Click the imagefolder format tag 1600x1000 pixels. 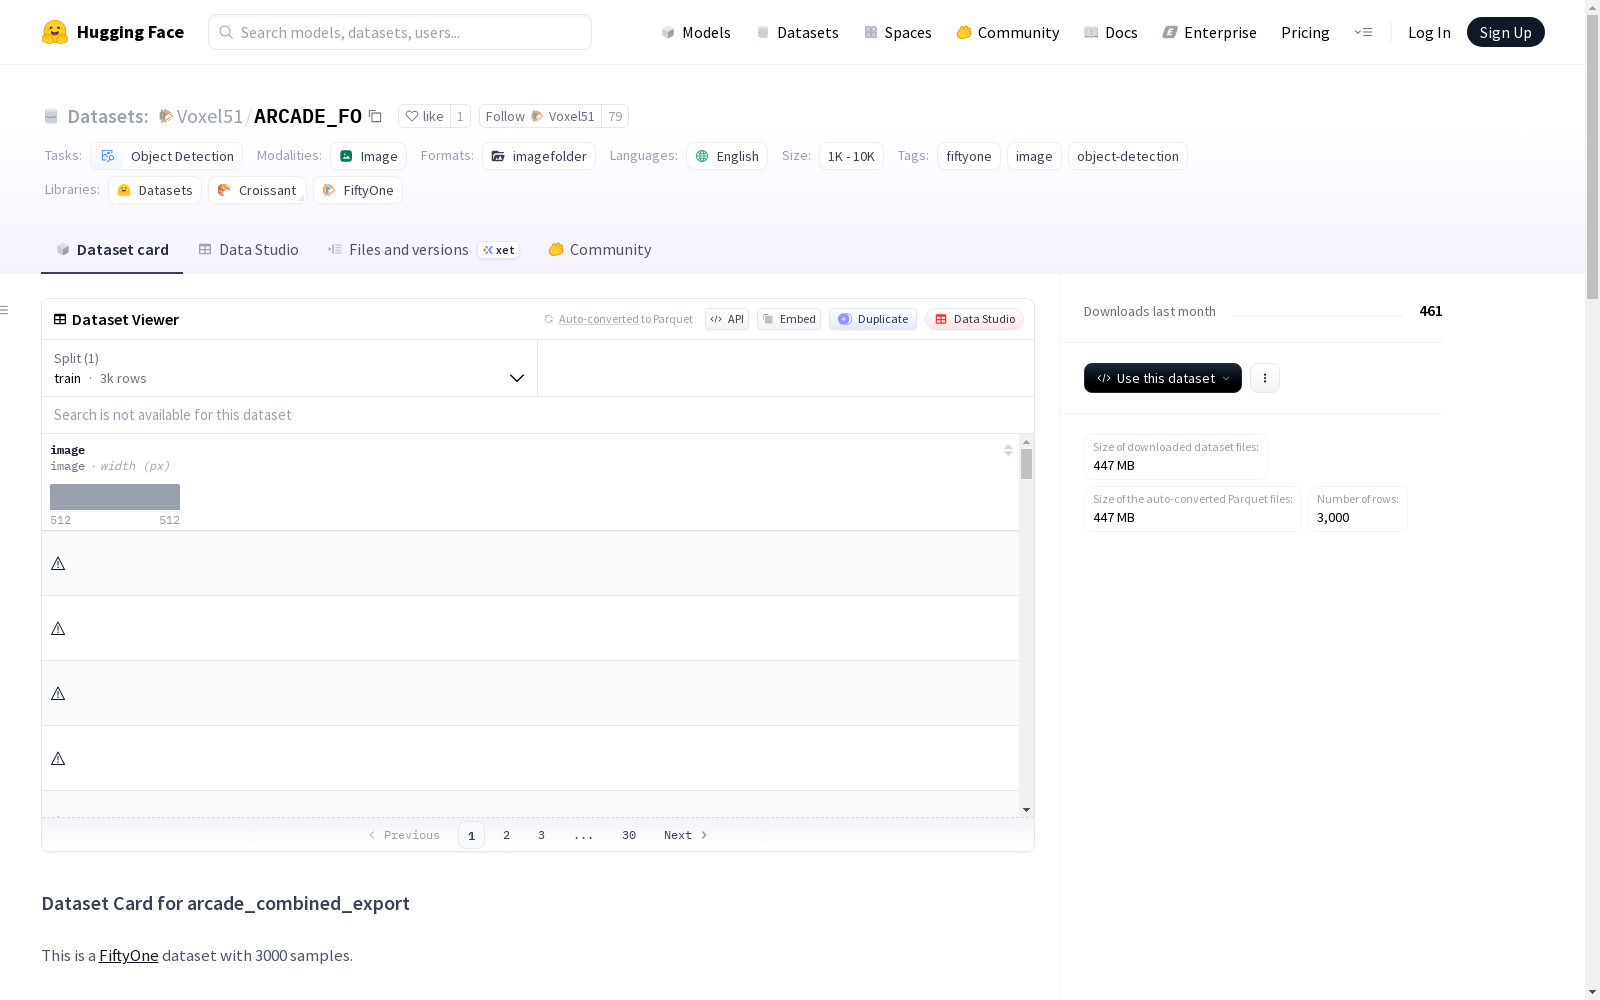point(539,156)
